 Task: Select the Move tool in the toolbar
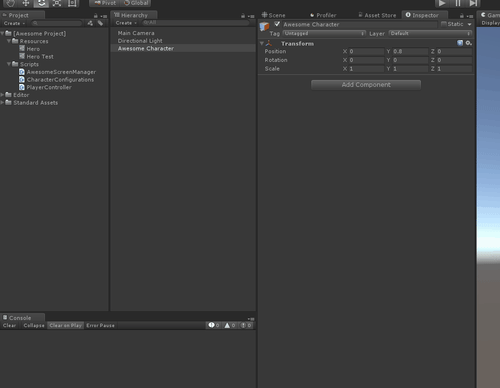(x=26, y=3)
